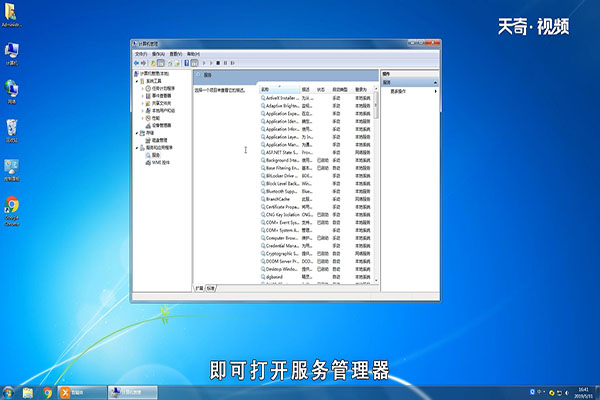Select the ASP.NET State service row
This screenshot has width=600, height=400.
316,152
